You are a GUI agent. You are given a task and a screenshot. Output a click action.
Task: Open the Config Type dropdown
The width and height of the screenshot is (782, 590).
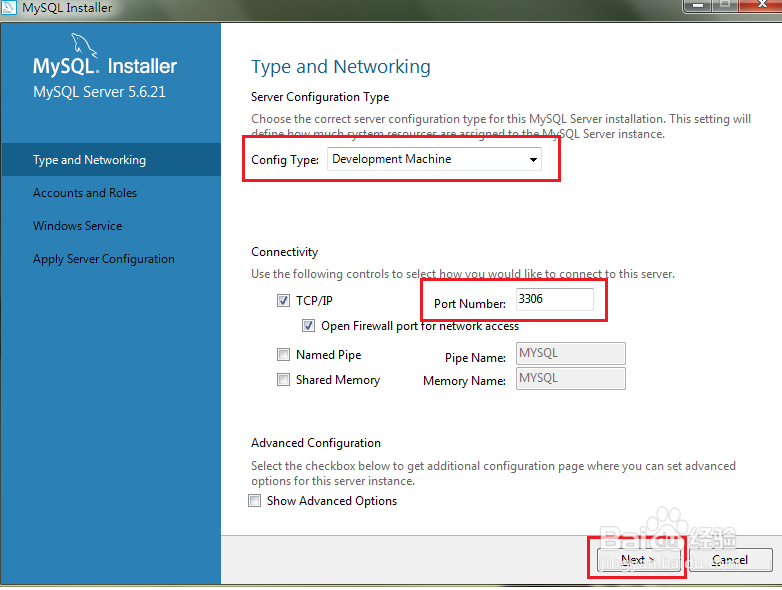(434, 159)
